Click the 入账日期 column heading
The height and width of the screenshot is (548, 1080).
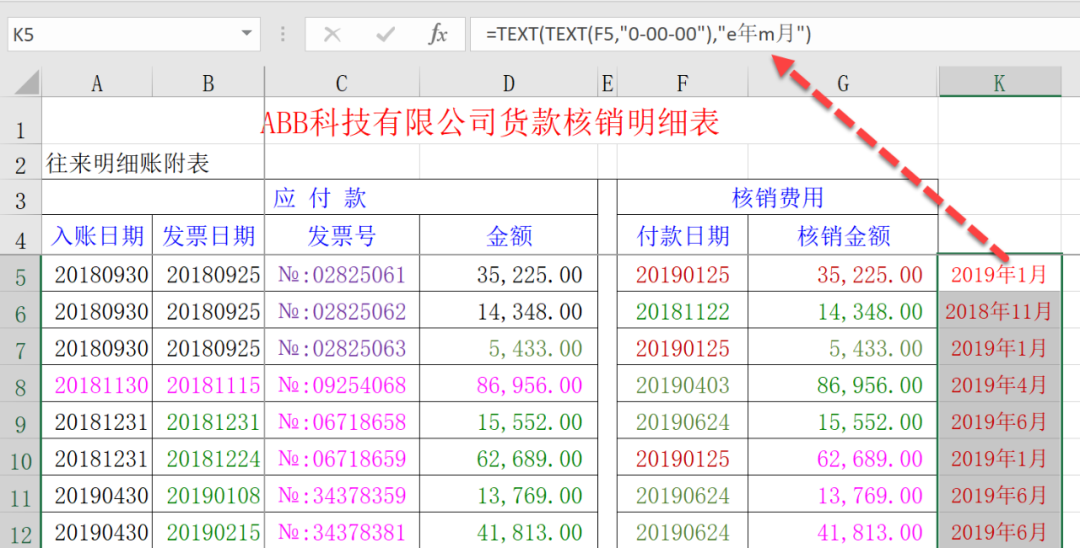(97, 236)
